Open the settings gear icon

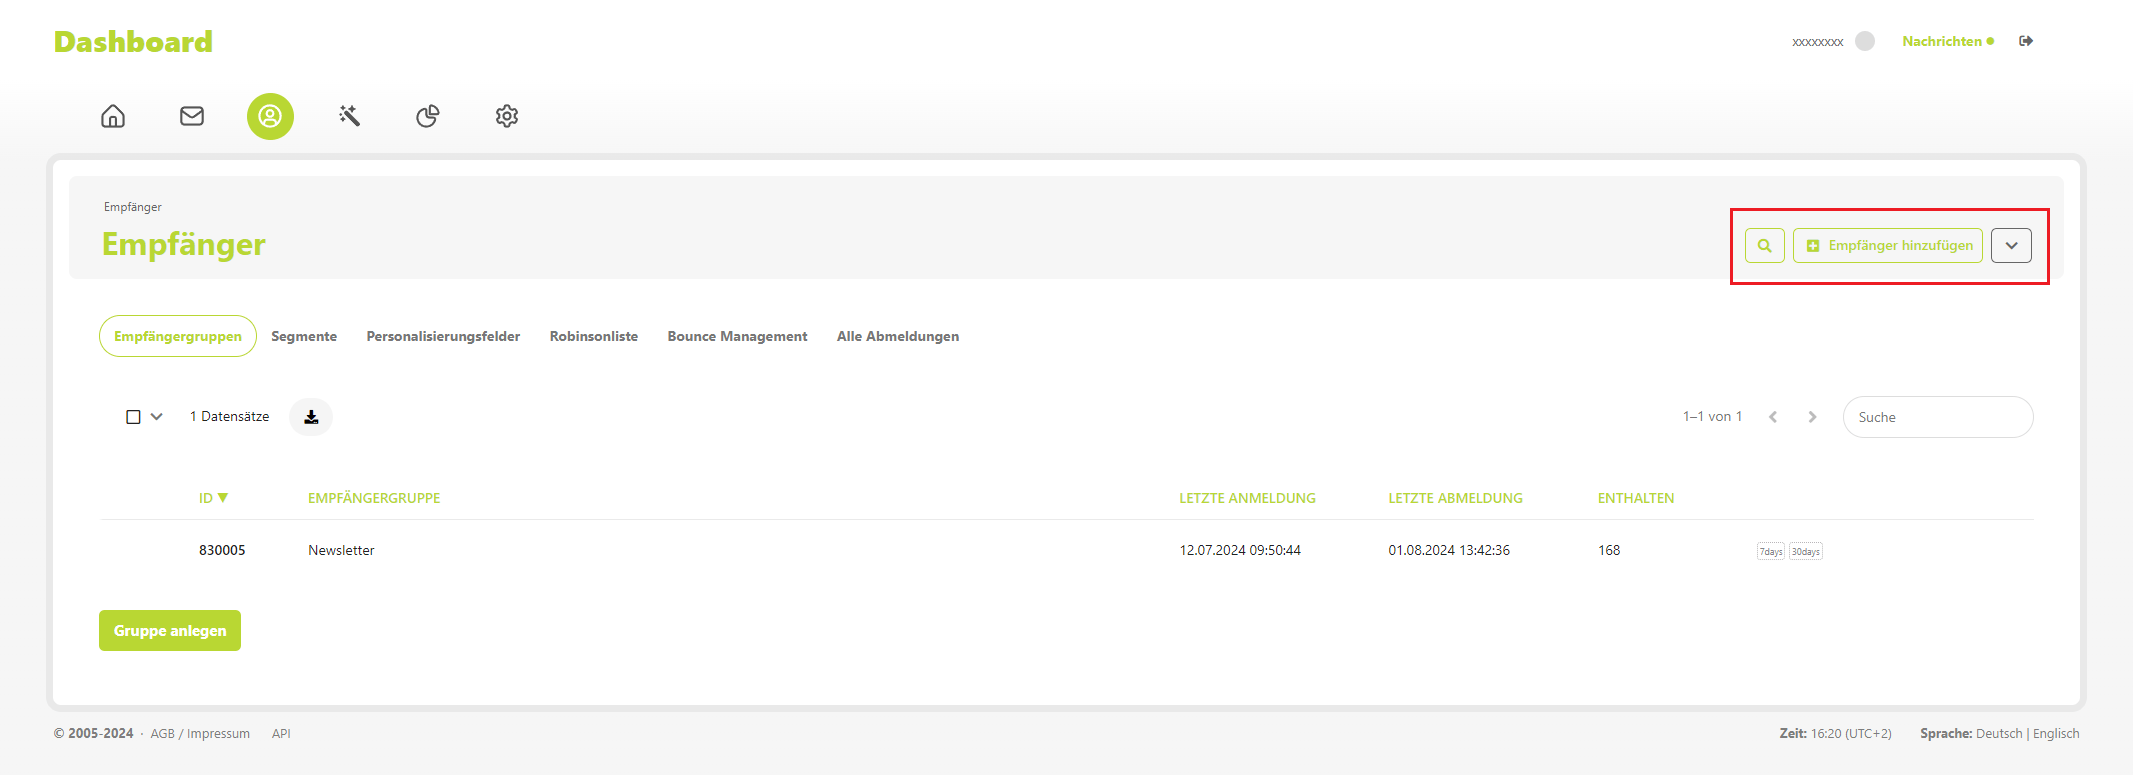(507, 116)
